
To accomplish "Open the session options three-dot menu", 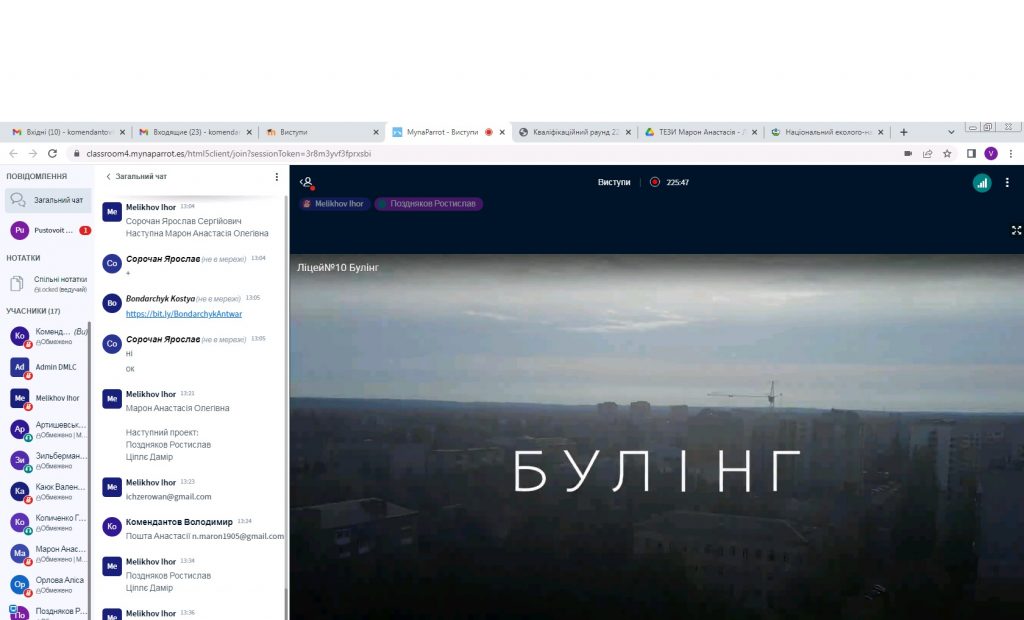I will [x=1007, y=183].
